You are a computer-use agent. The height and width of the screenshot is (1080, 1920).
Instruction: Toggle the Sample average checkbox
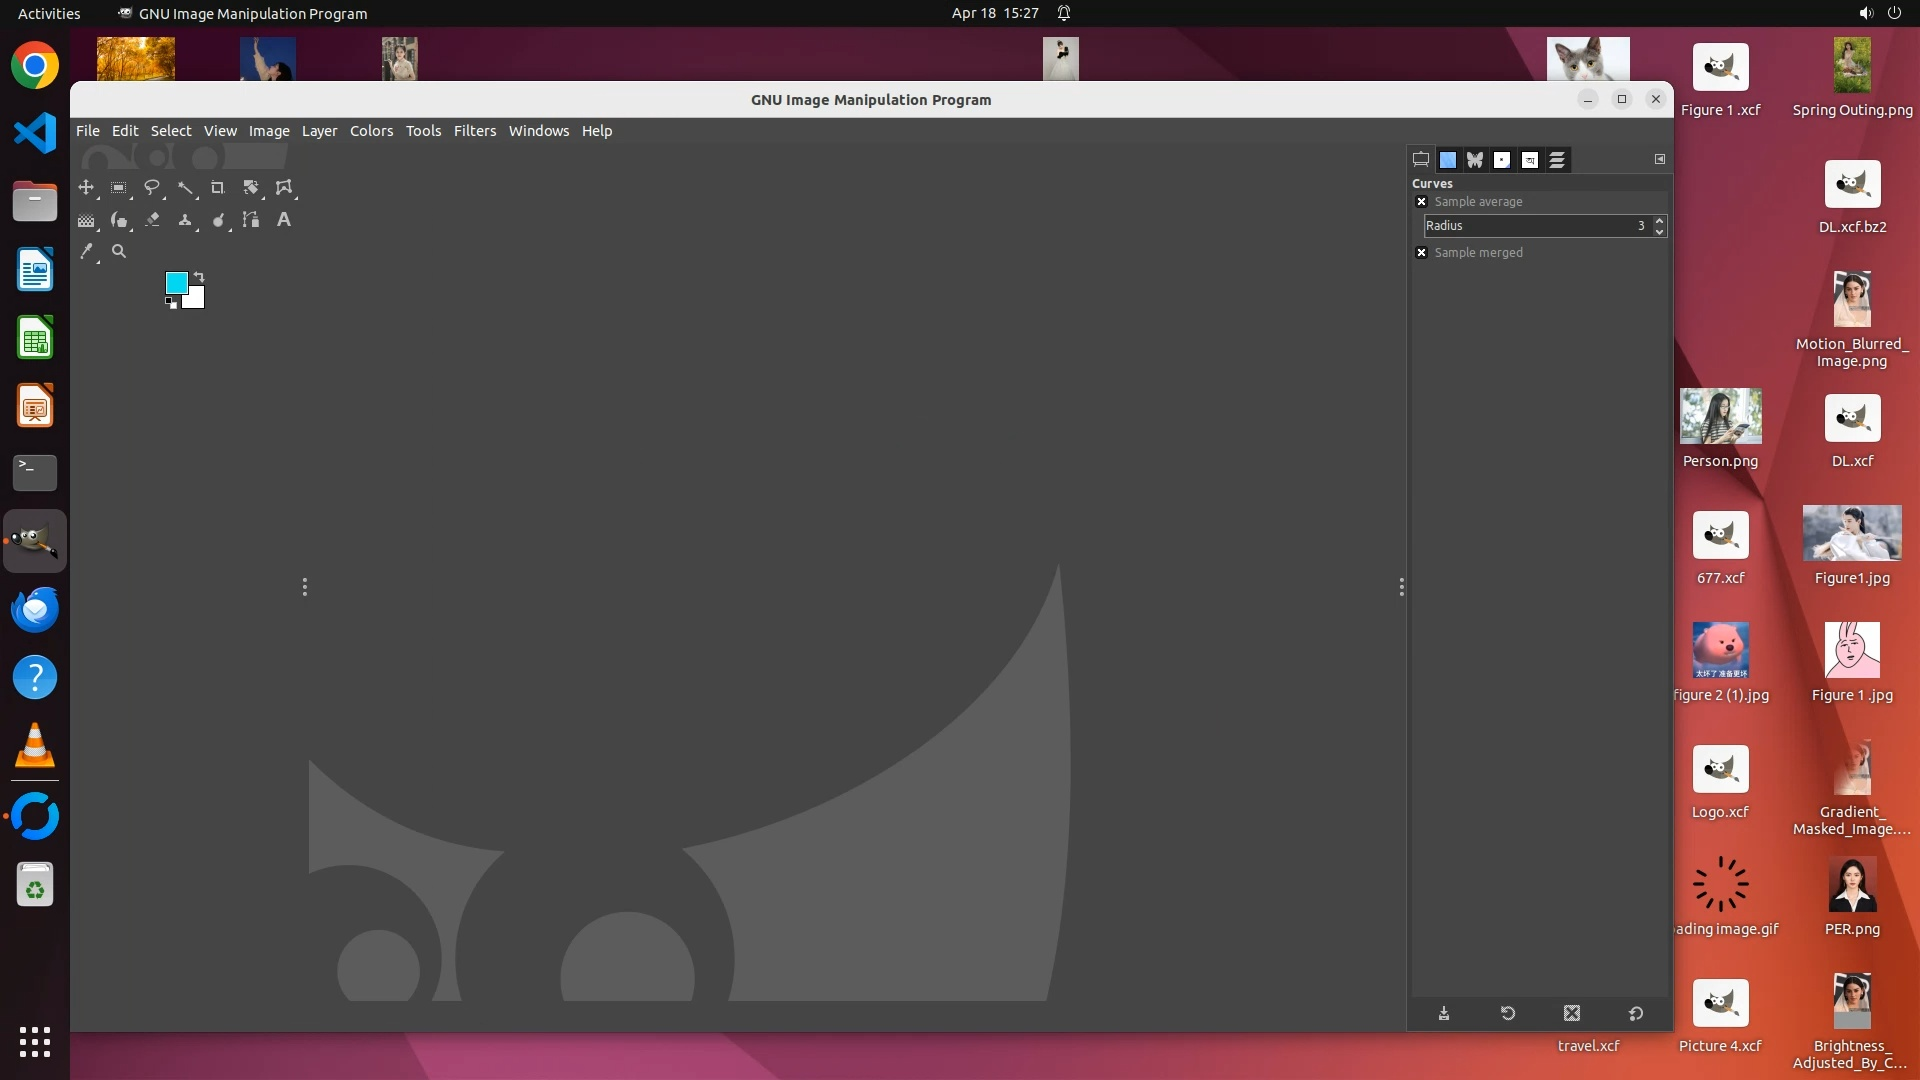click(x=1422, y=202)
